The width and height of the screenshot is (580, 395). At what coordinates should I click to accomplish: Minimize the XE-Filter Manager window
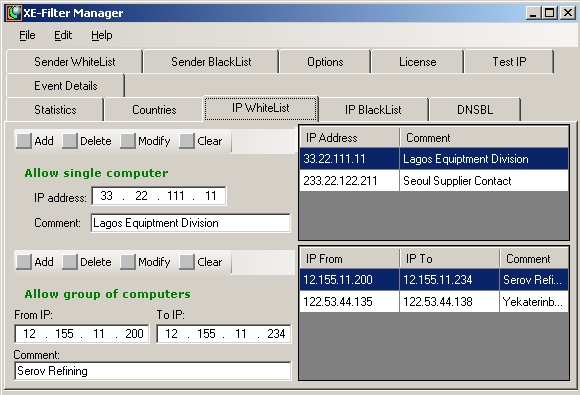pyautogui.click(x=533, y=13)
